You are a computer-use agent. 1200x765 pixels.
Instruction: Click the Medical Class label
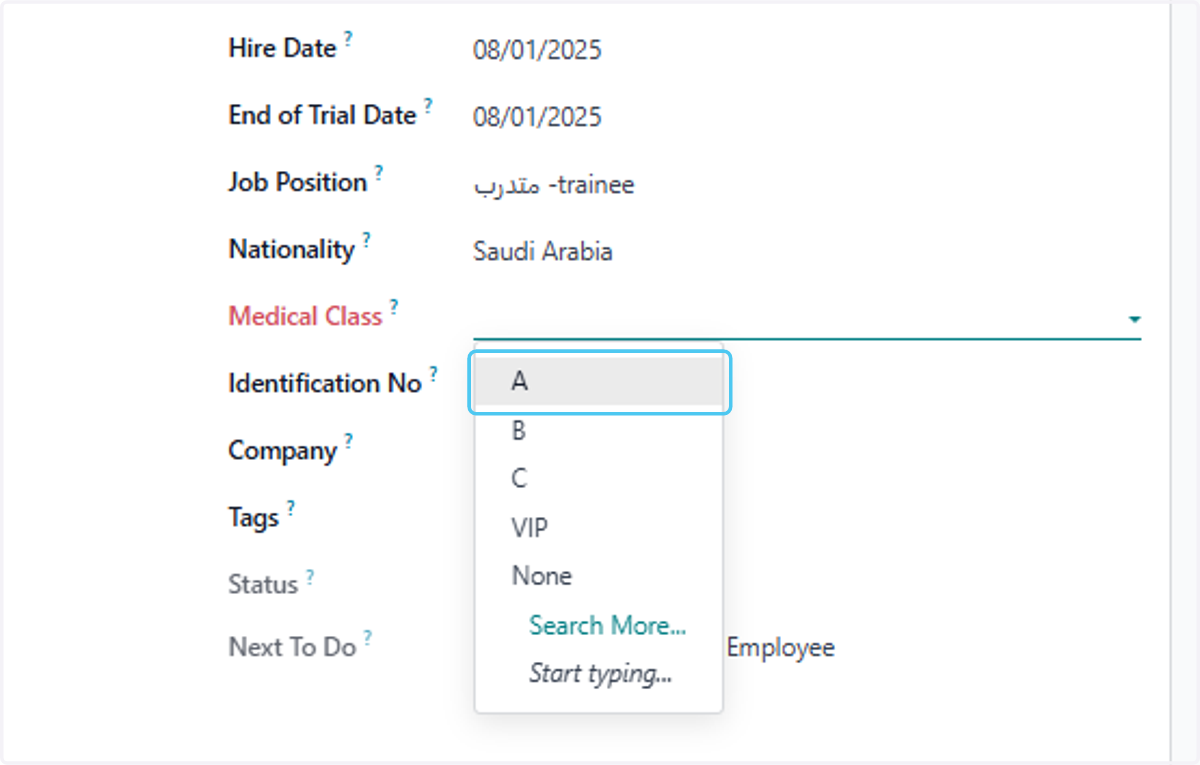click(x=305, y=317)
